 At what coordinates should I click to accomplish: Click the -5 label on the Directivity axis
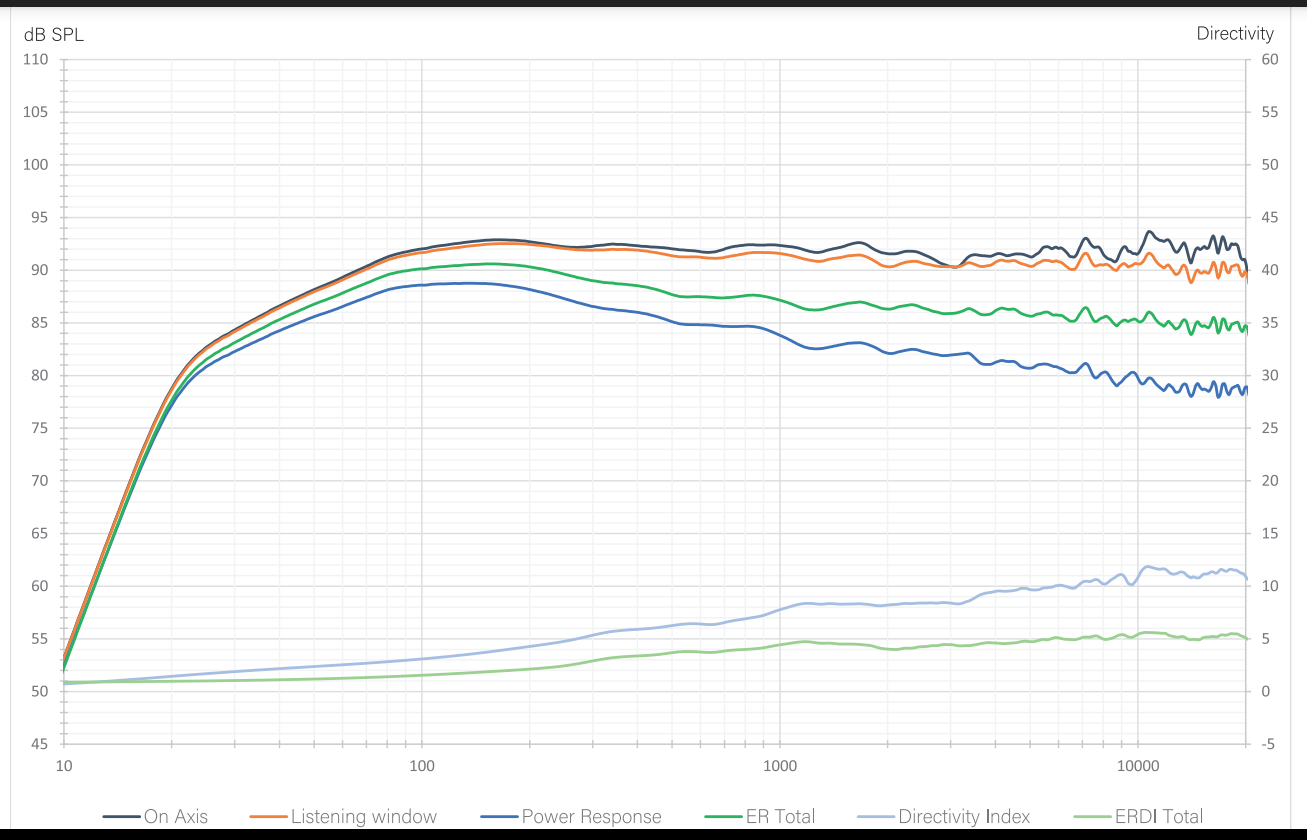pos(1265,744)
